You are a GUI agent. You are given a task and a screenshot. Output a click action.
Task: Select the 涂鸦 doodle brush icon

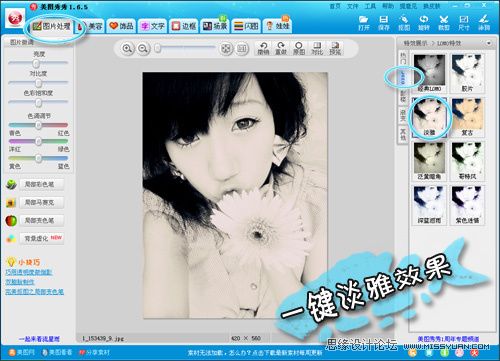coord(484,23)
